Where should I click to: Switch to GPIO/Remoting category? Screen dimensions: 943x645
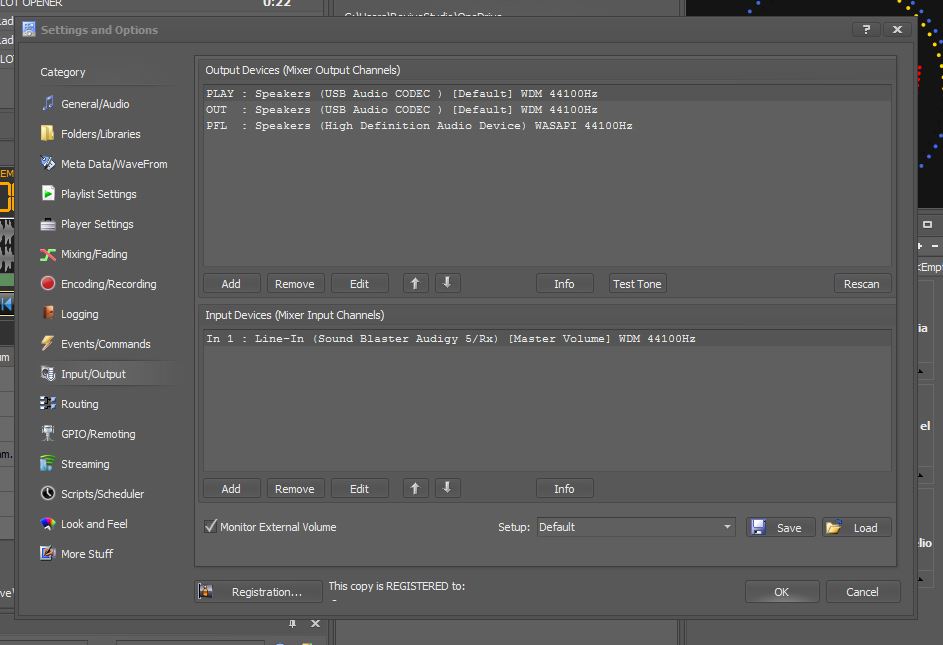[x=97, y=434]
